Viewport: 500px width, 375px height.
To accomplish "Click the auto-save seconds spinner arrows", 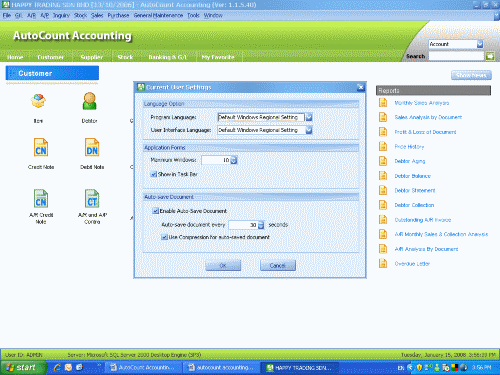I will point(261,225).
